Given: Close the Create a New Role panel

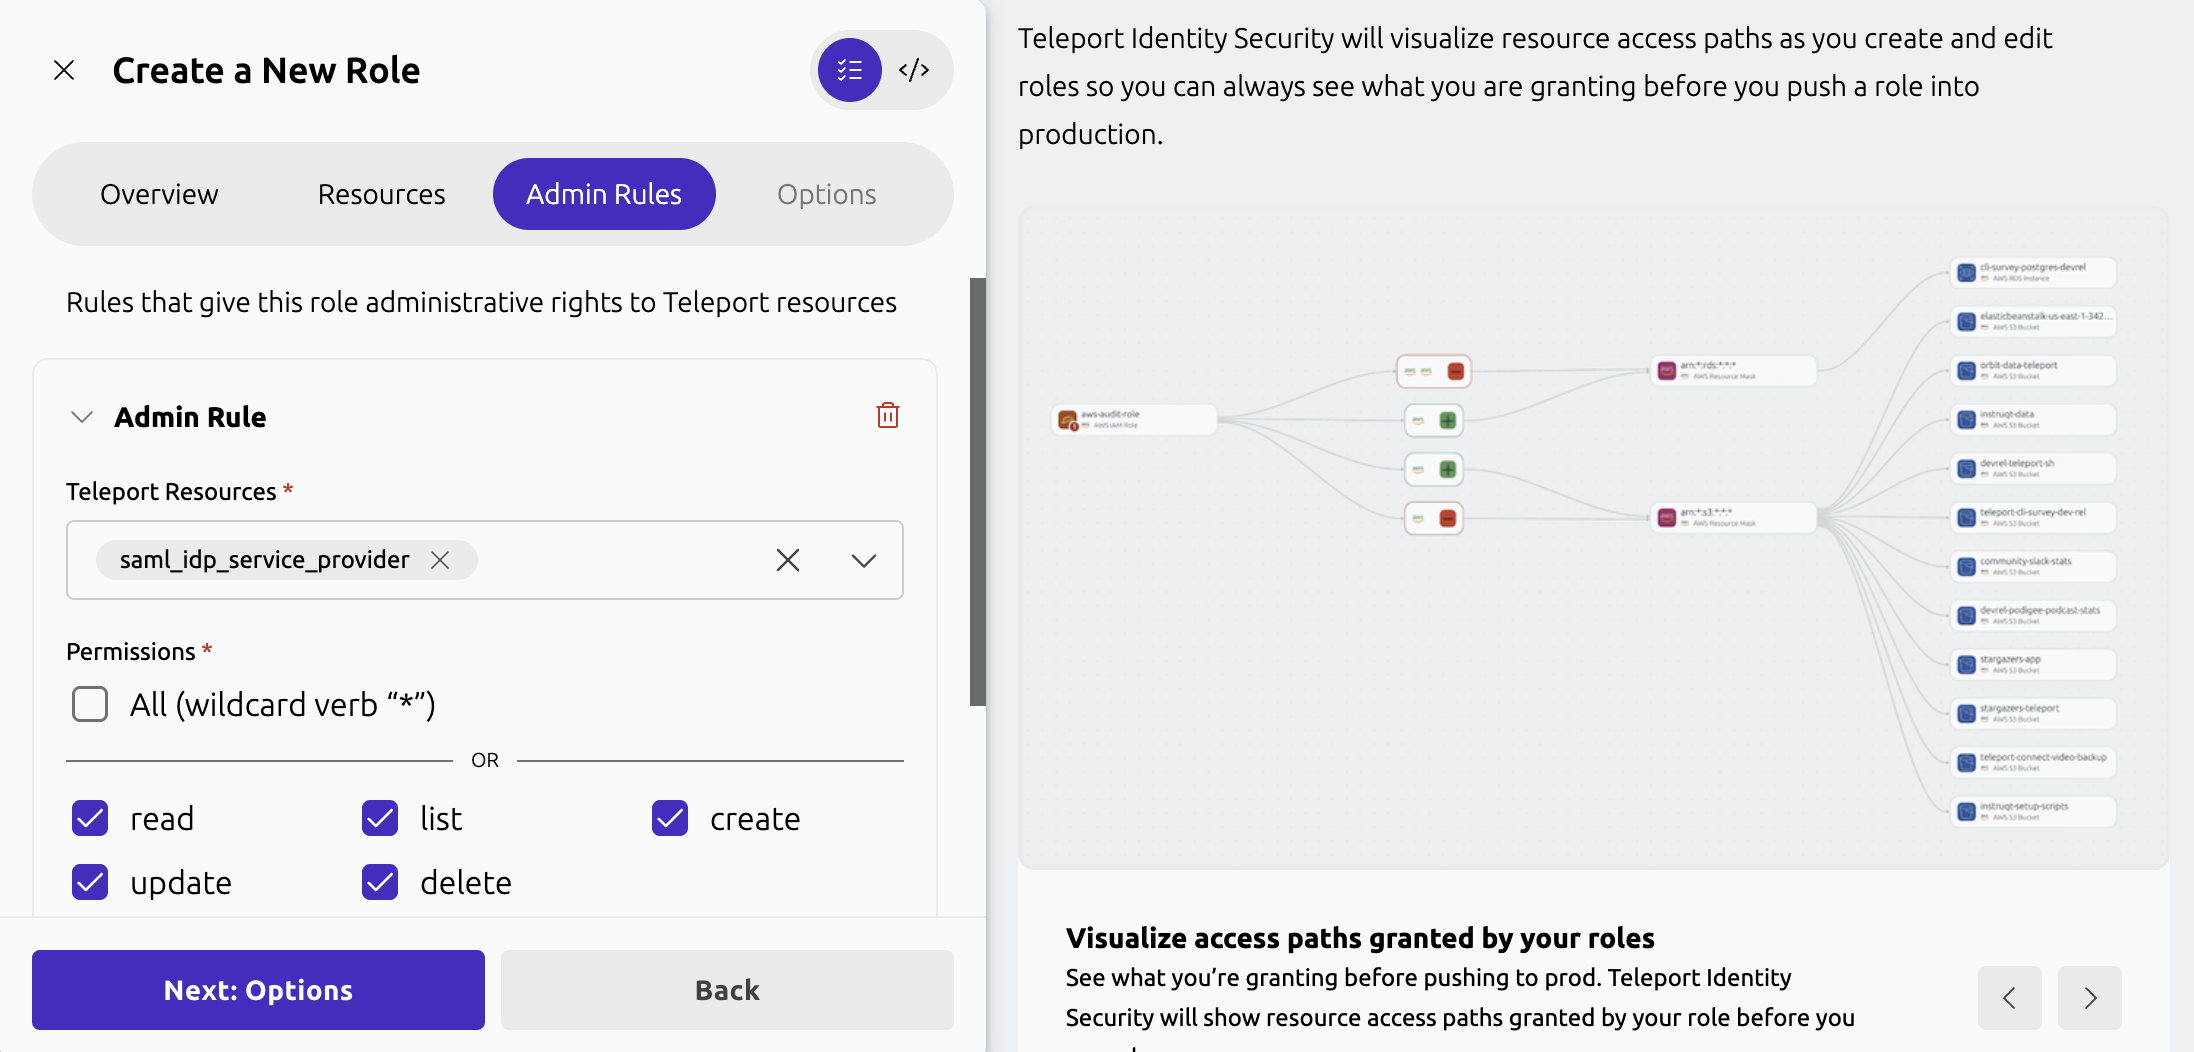Looking at the screenshot, I should pos(64,70).
